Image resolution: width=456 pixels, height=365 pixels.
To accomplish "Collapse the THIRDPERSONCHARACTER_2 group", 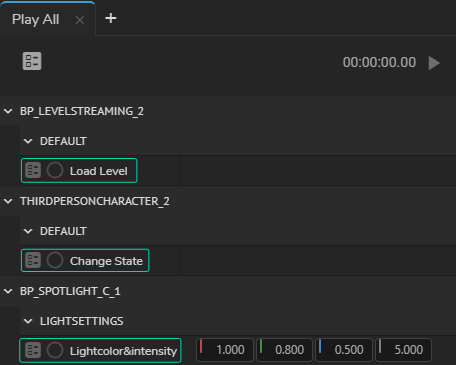I will point(8,201).
